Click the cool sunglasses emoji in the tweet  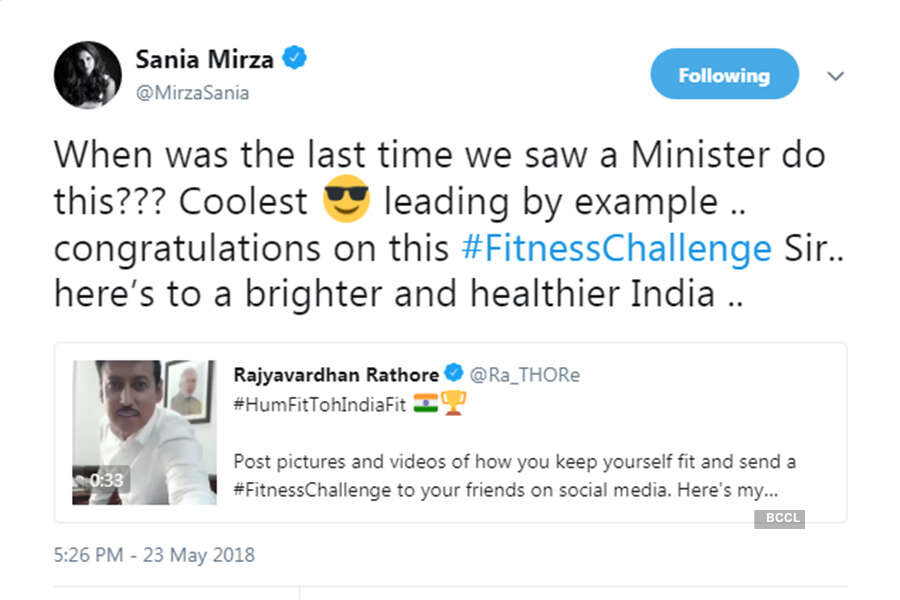click(347, 200)
